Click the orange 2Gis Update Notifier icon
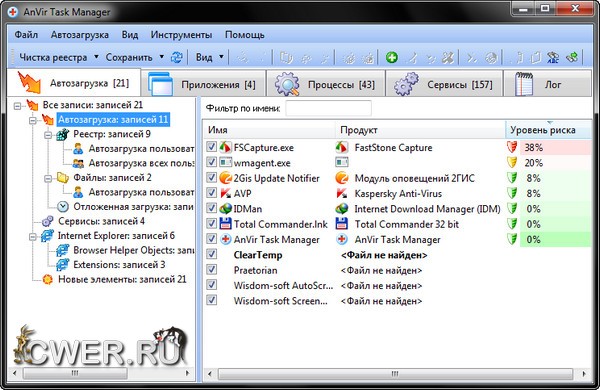600x390 pixels. (x=226, y=178)
